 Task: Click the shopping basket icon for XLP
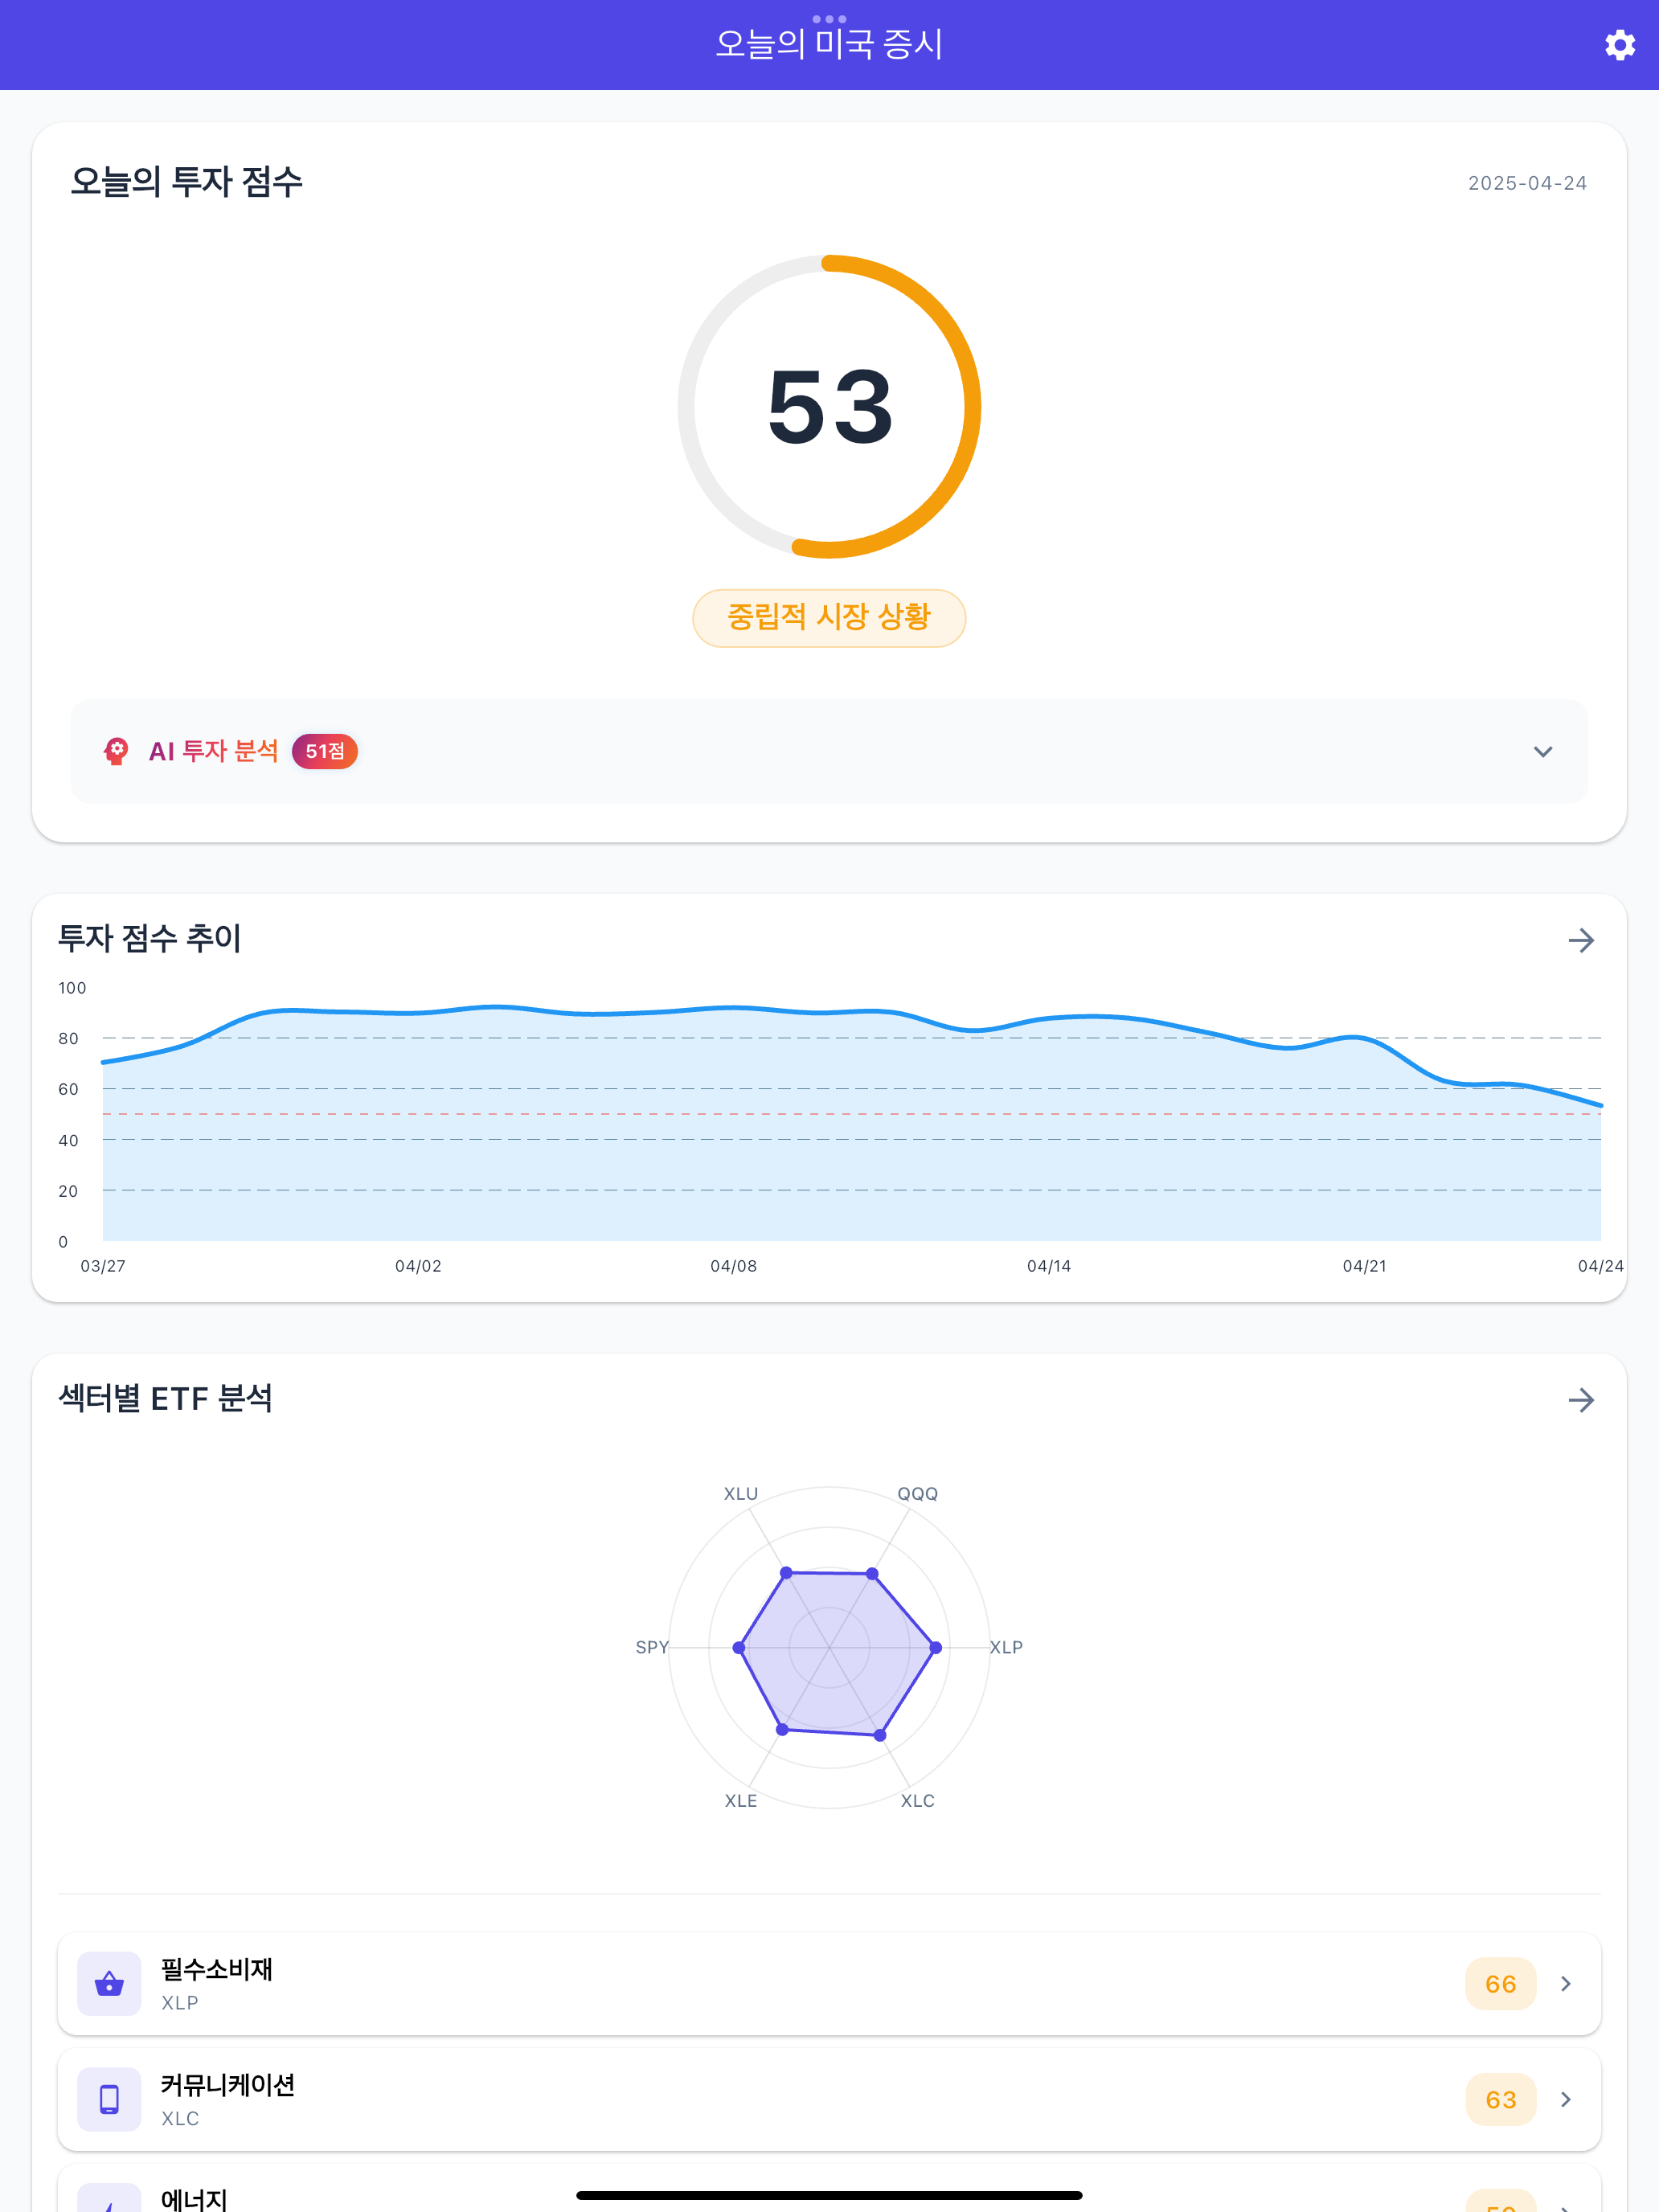[x=109, y=1983]
